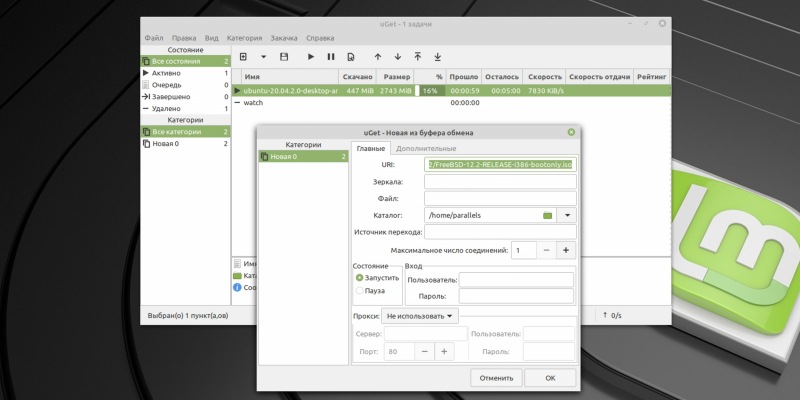Click the proxy Сервер field
This screenshot has width=800, height=400.
coord(426,334)
